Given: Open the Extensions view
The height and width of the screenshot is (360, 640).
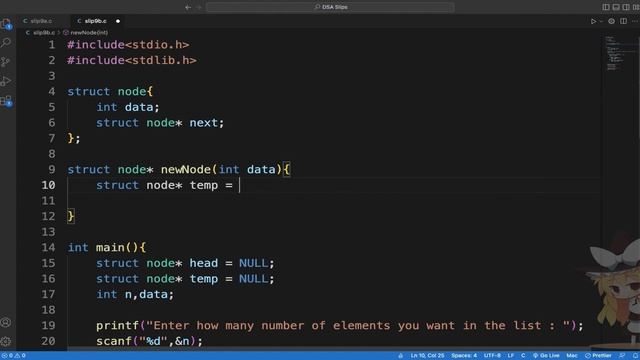Looking at the screenshot, I should tap(6, 100).
